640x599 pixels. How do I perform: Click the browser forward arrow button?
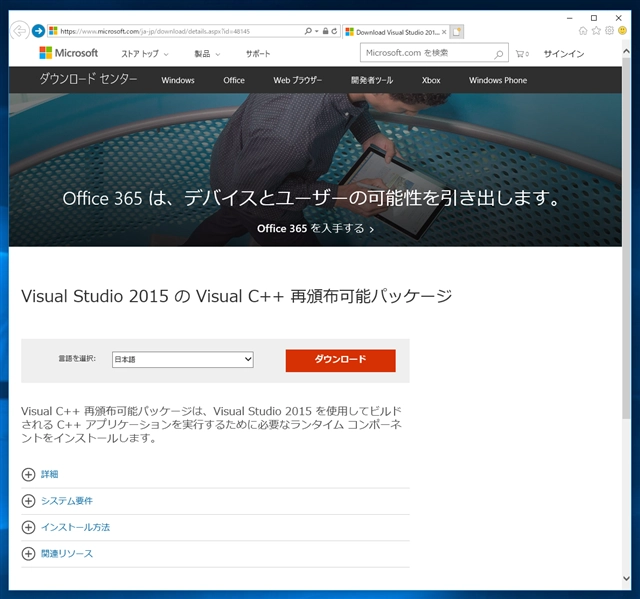tap(38, 31)
